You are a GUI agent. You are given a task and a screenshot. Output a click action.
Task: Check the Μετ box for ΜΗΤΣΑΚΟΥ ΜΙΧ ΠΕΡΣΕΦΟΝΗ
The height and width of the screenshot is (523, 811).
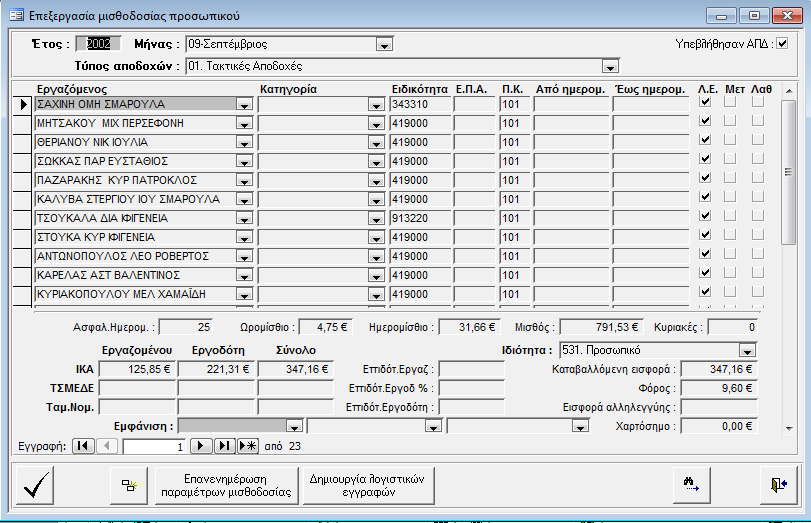point(730,121)
